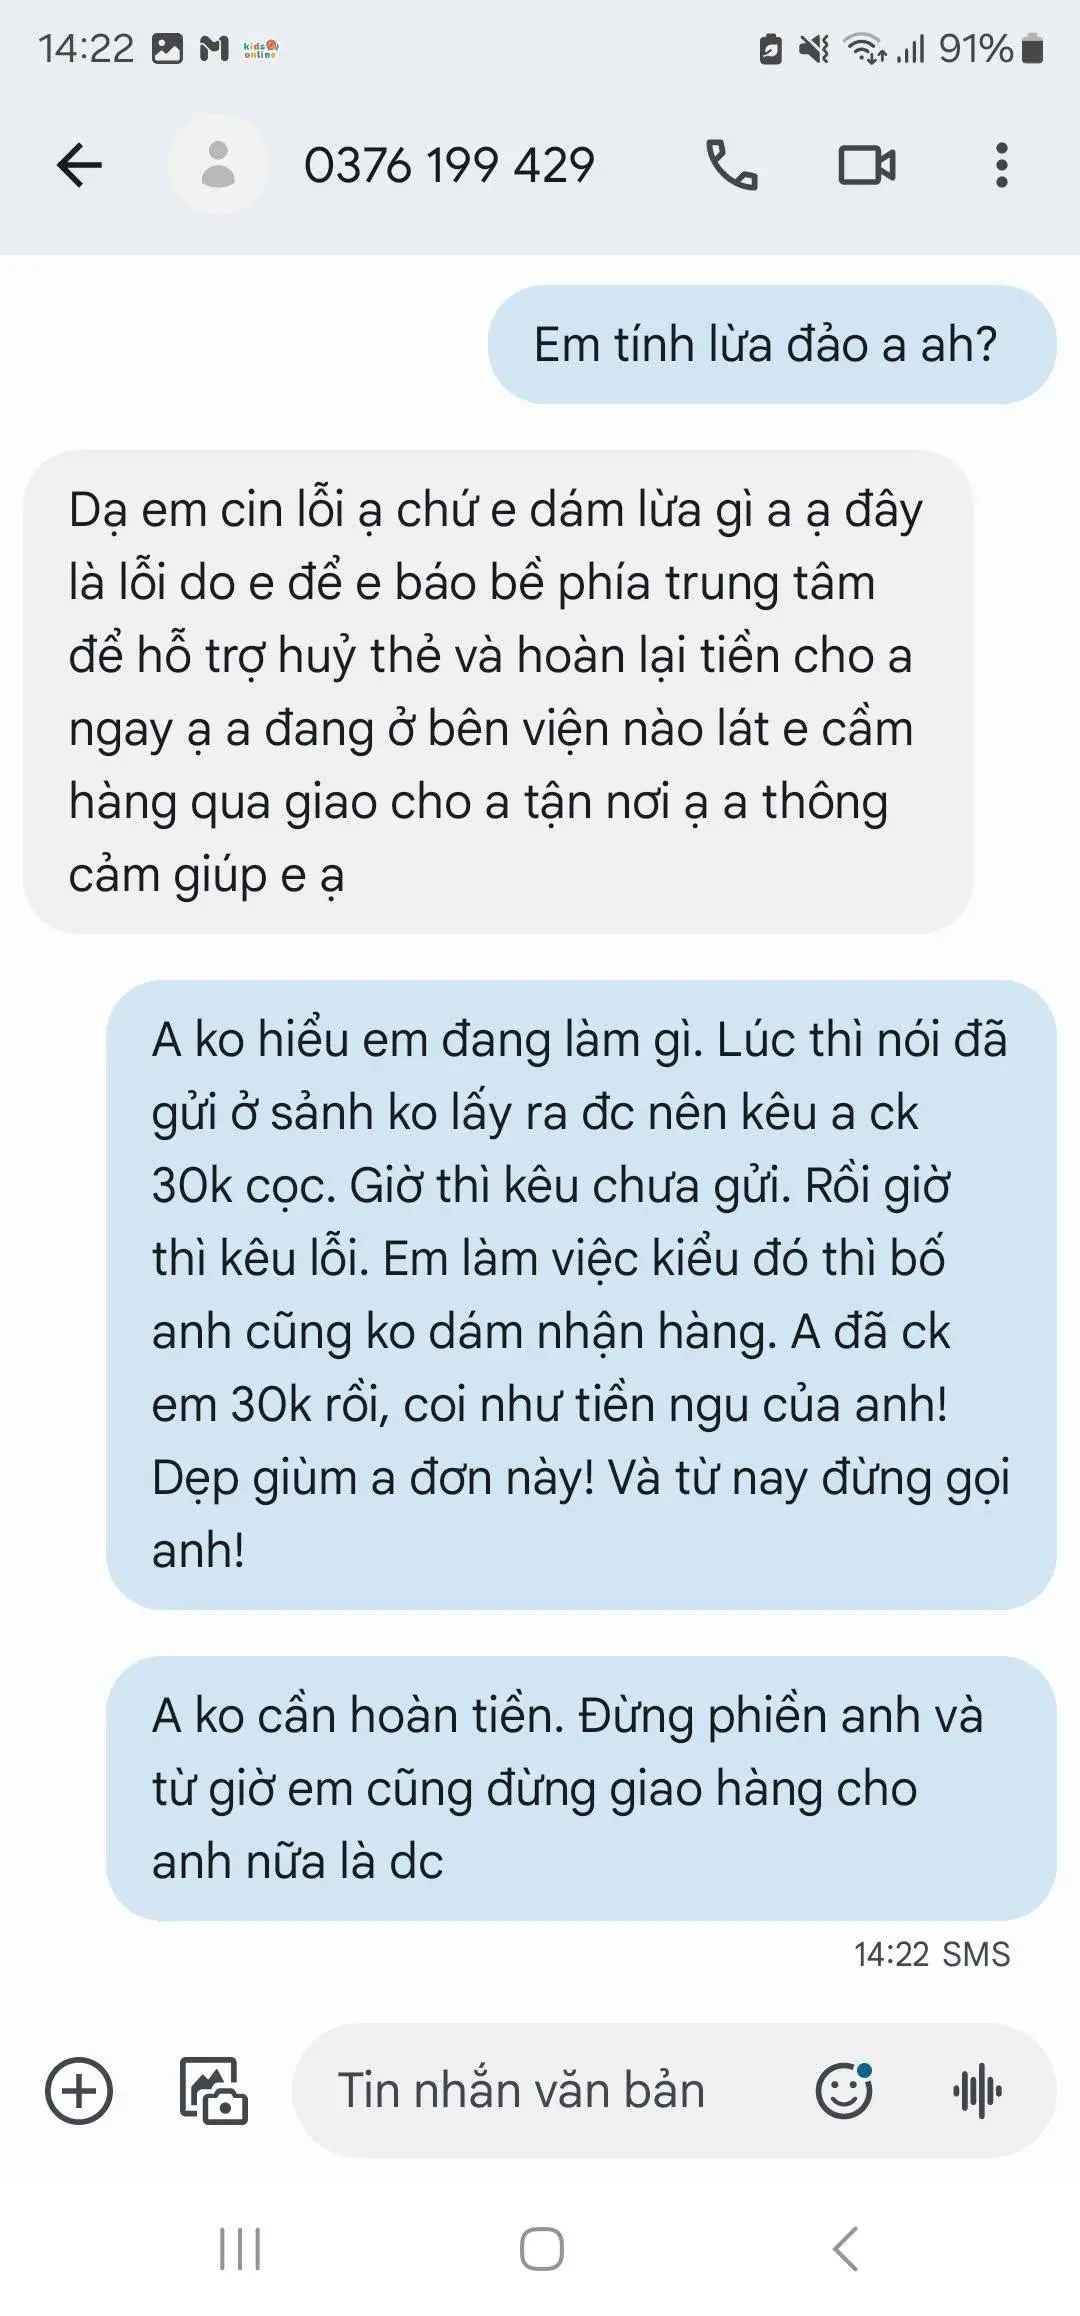
Task: Open recent apps from navigation bar
Action: (240, 2250)
